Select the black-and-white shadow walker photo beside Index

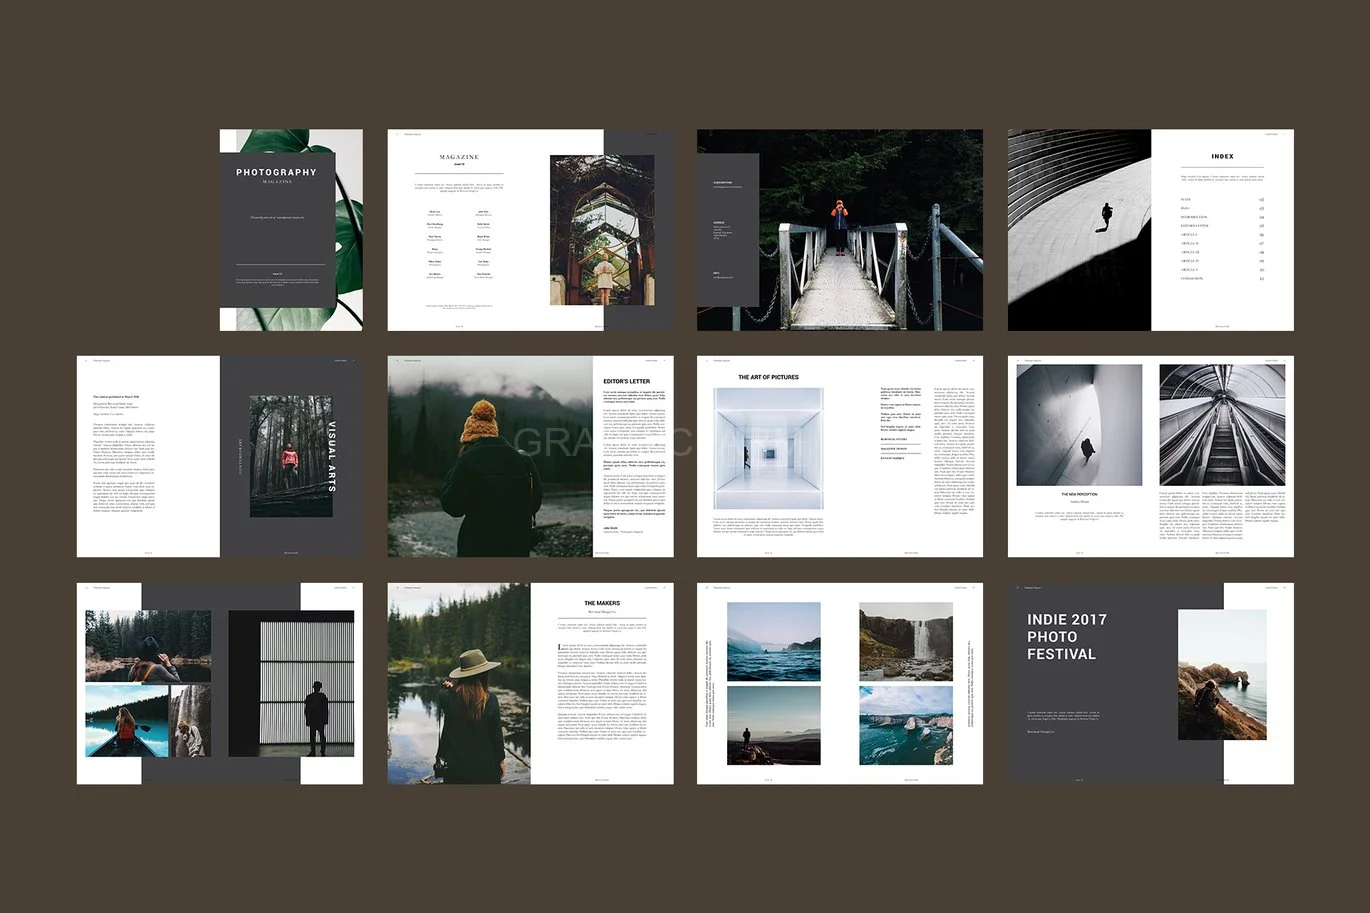(x=1080, y=230)
